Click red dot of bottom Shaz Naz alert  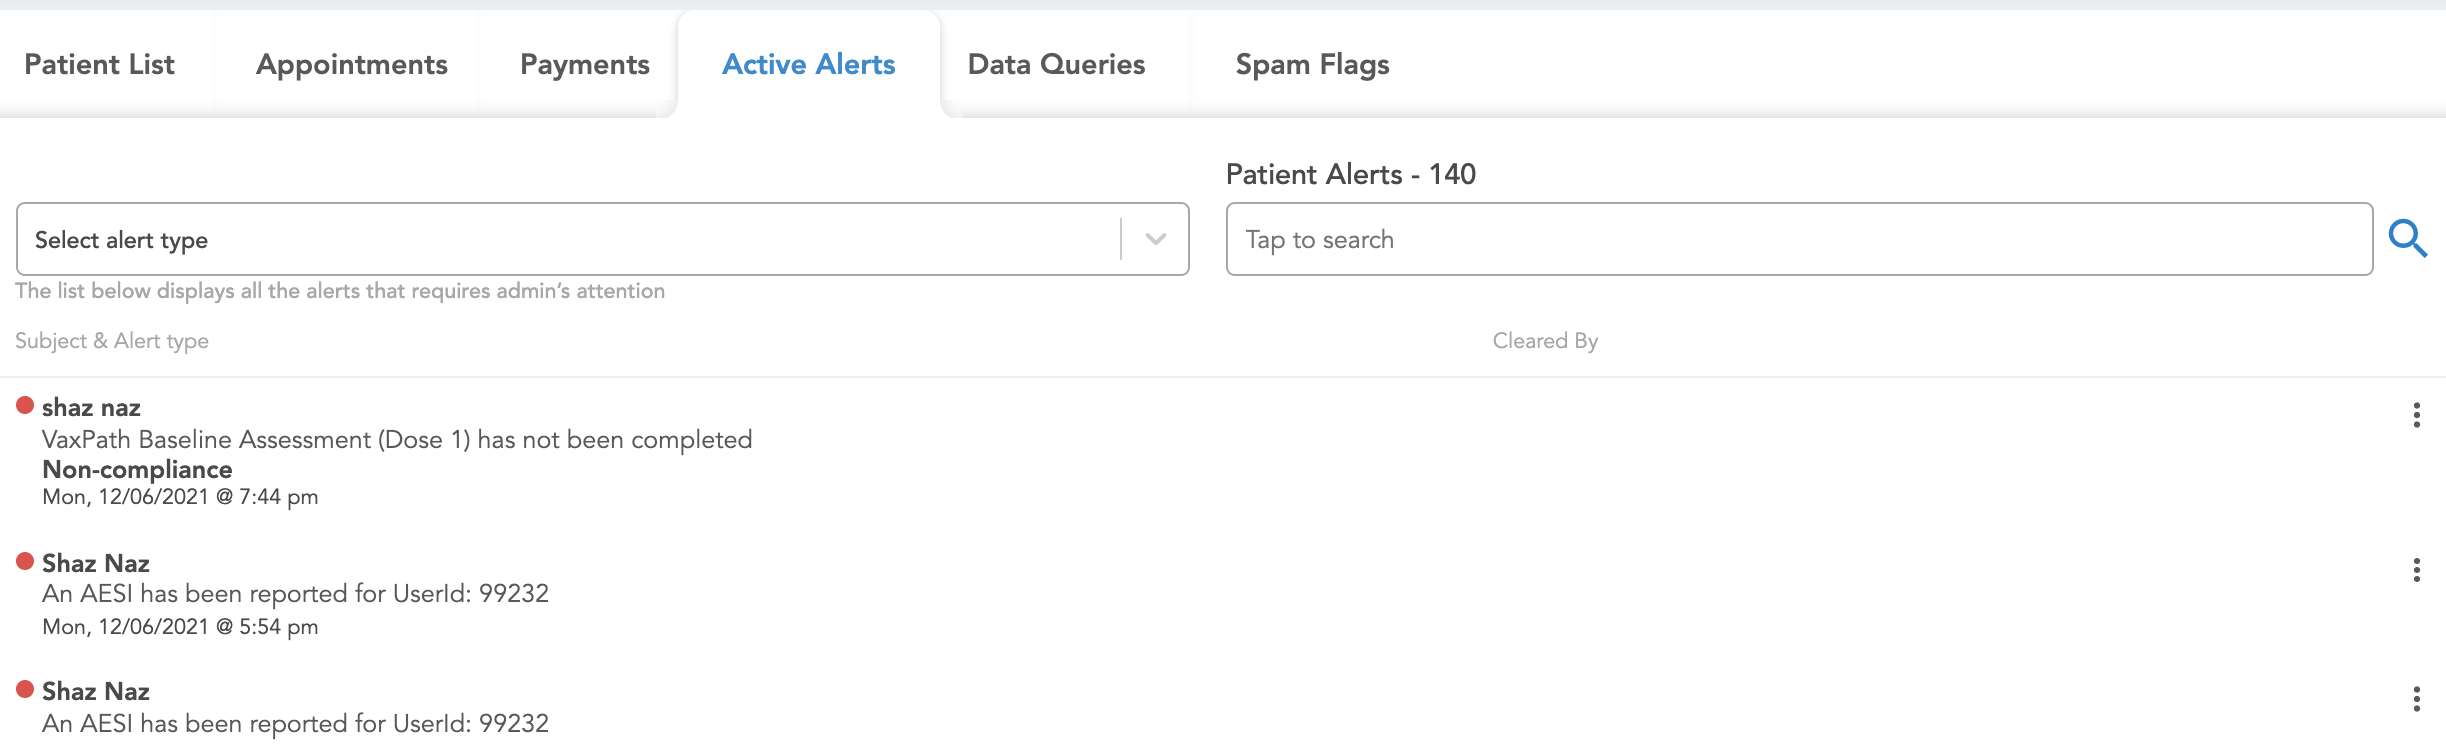(25, 689)
